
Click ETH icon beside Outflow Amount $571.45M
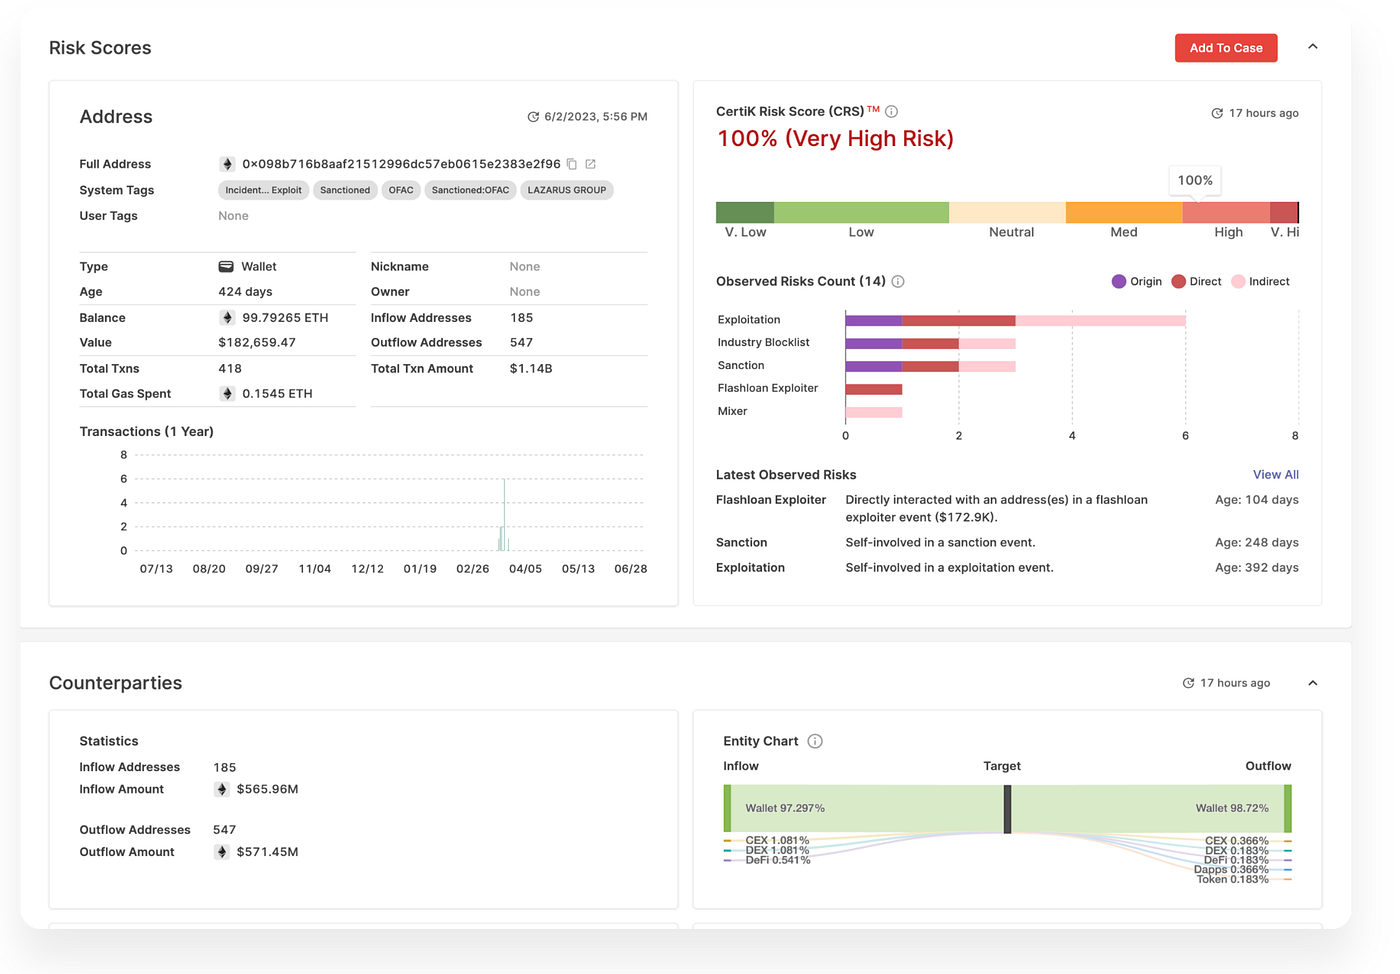[222, 852]
